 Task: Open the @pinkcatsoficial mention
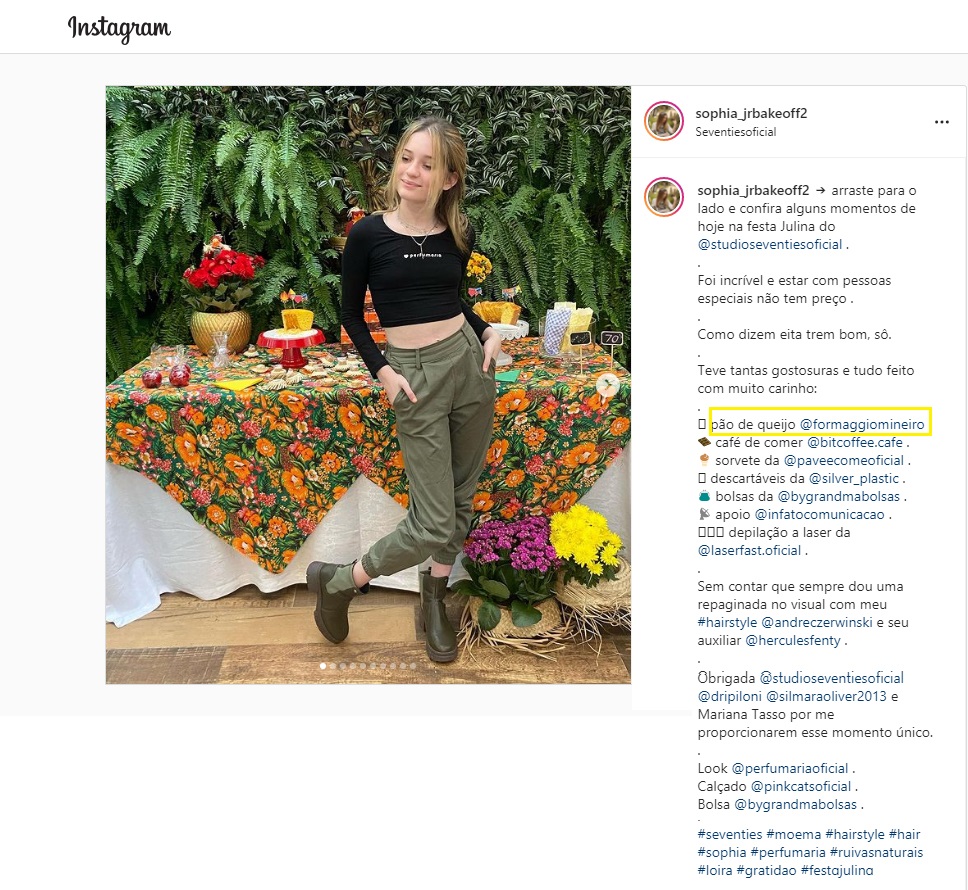pyautogui.click(x=801, y=787)
